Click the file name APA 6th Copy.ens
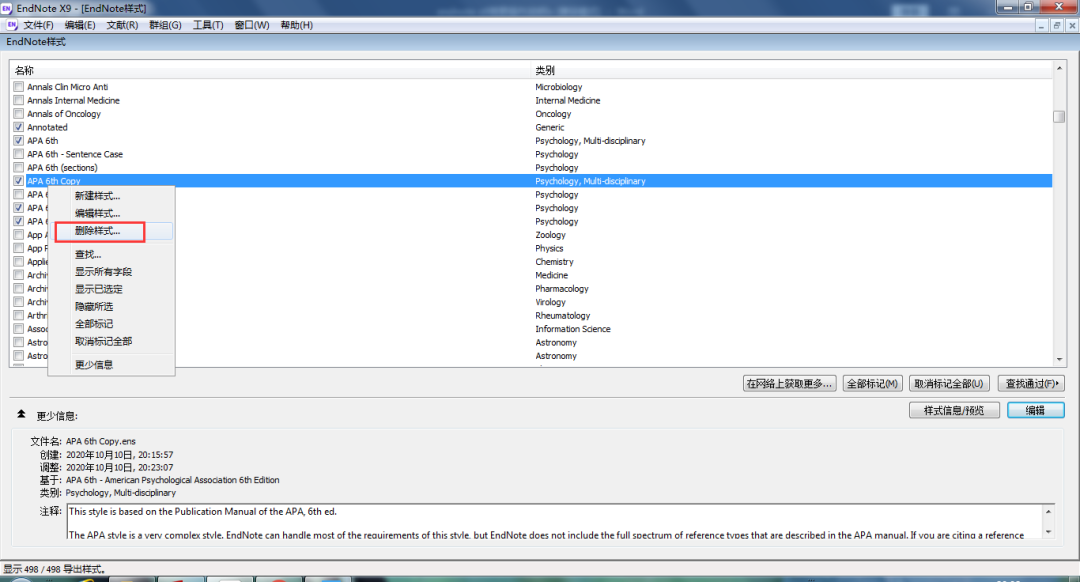The height and width of the screenshot is (582, 1080). click(101, 441)
